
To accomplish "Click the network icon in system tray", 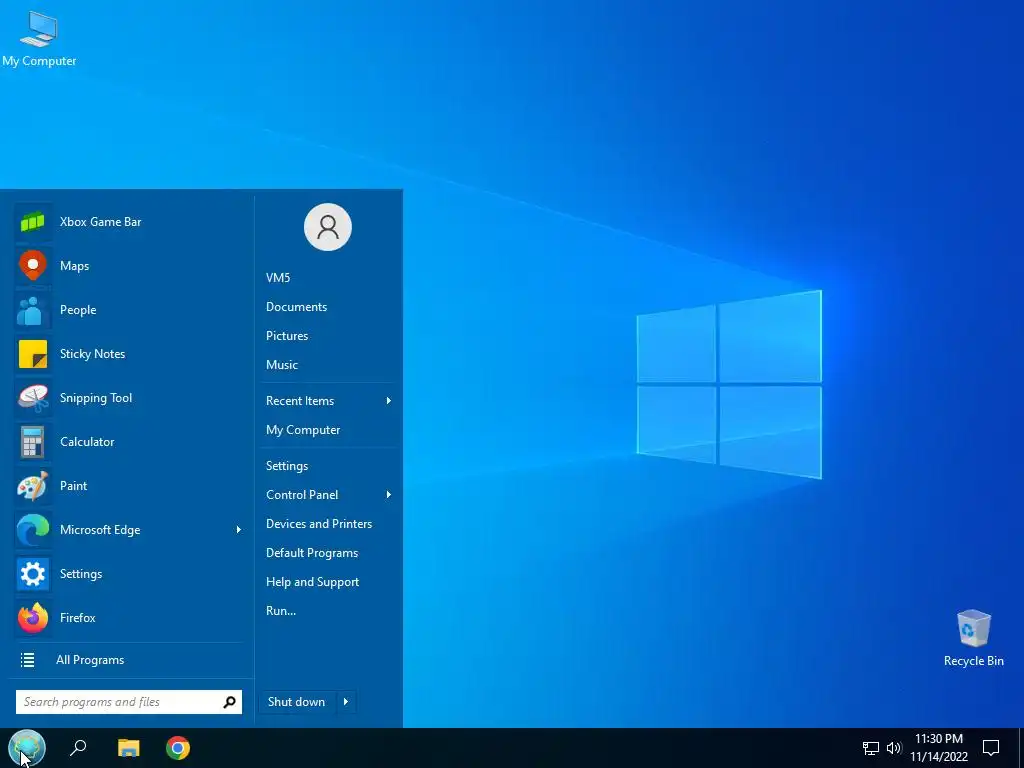I will tap(871, 748).
